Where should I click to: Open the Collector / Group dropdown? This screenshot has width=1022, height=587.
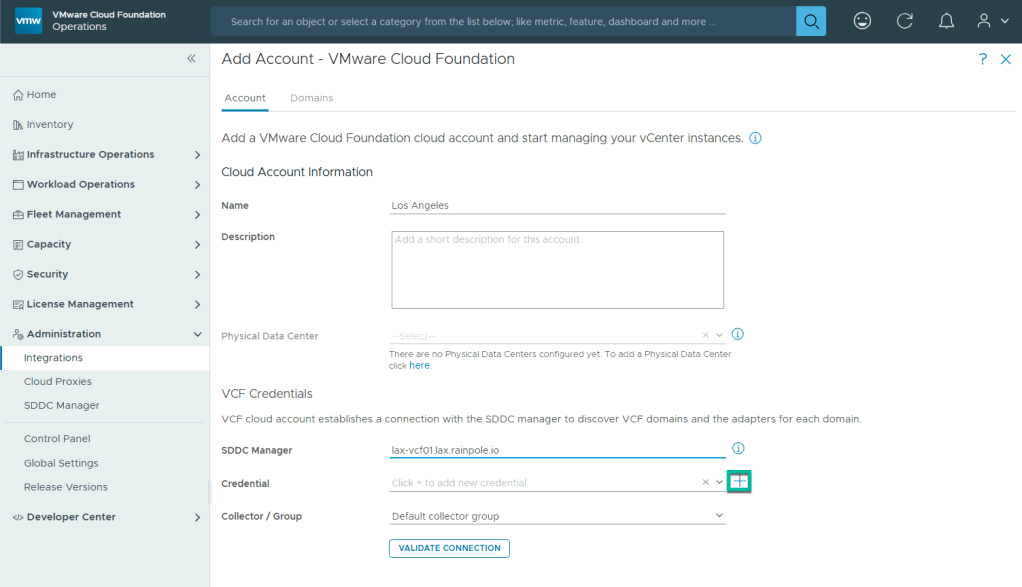click(x=557, y=516)
